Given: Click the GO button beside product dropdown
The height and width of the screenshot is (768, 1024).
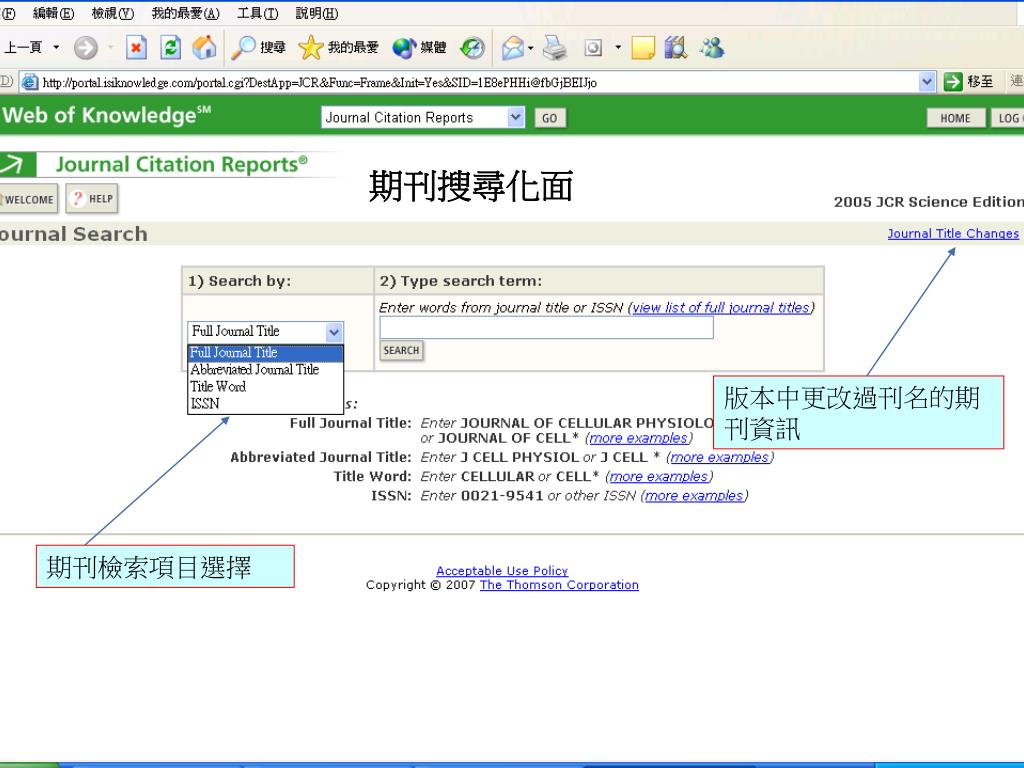Looking at the screenshot, I should point(550,118).
